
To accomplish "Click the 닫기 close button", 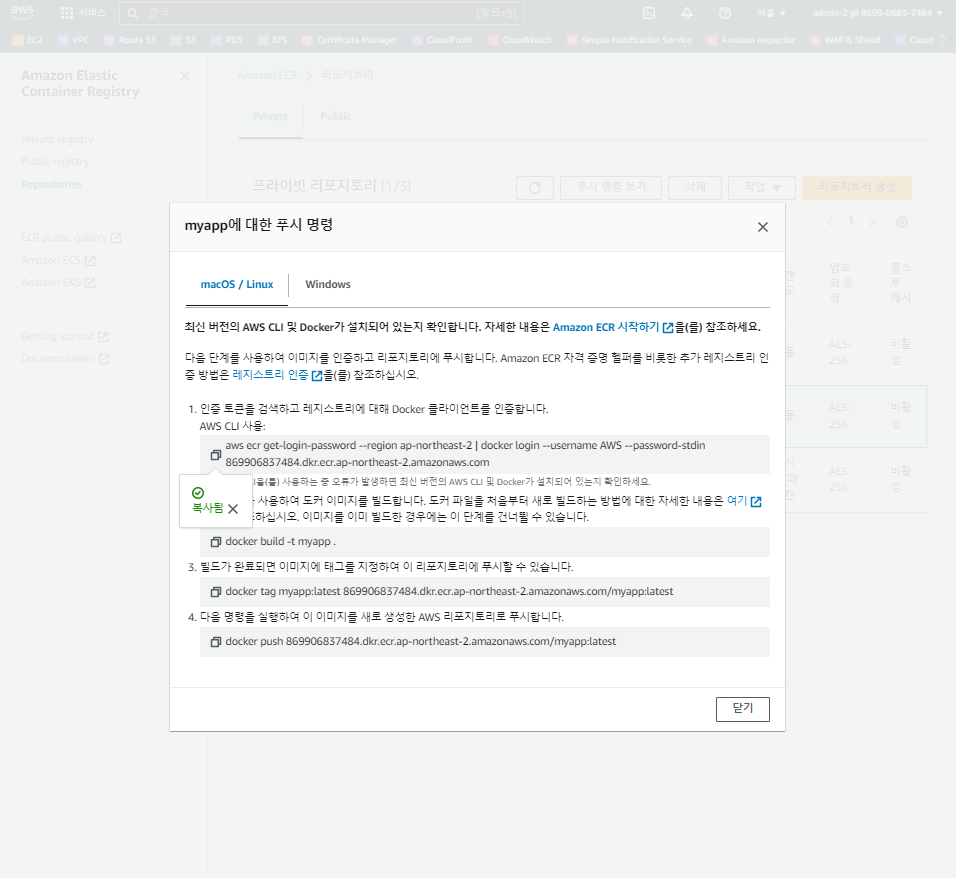I will point(743,708).
